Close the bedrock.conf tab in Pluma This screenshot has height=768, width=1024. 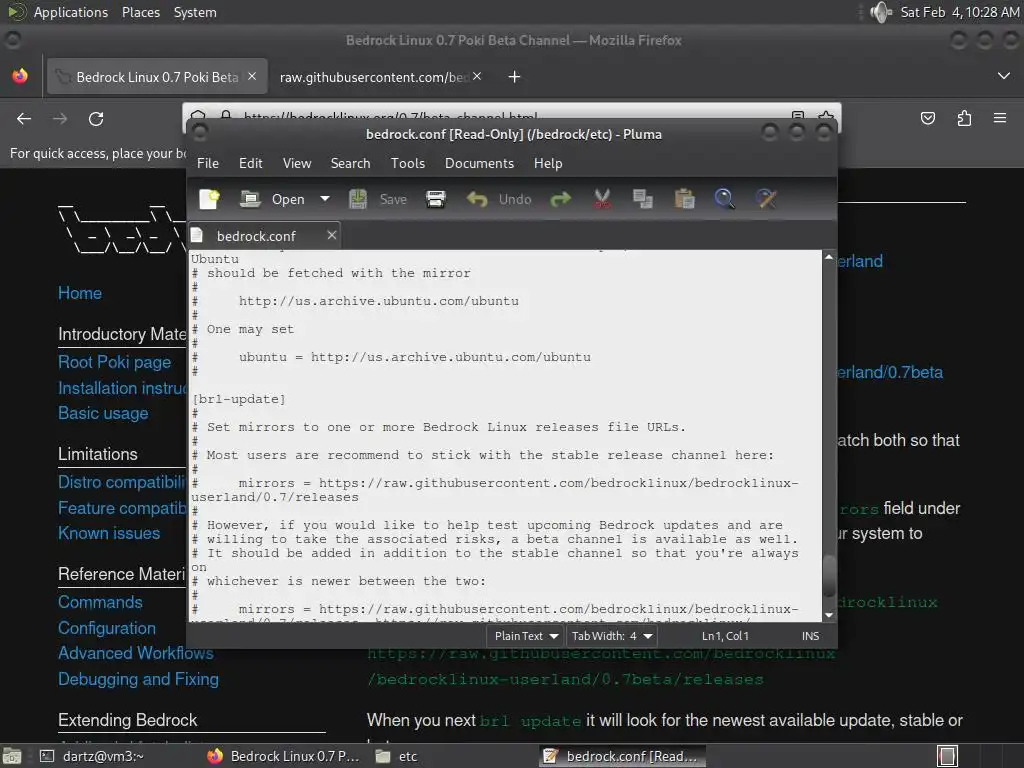[332, 235]
